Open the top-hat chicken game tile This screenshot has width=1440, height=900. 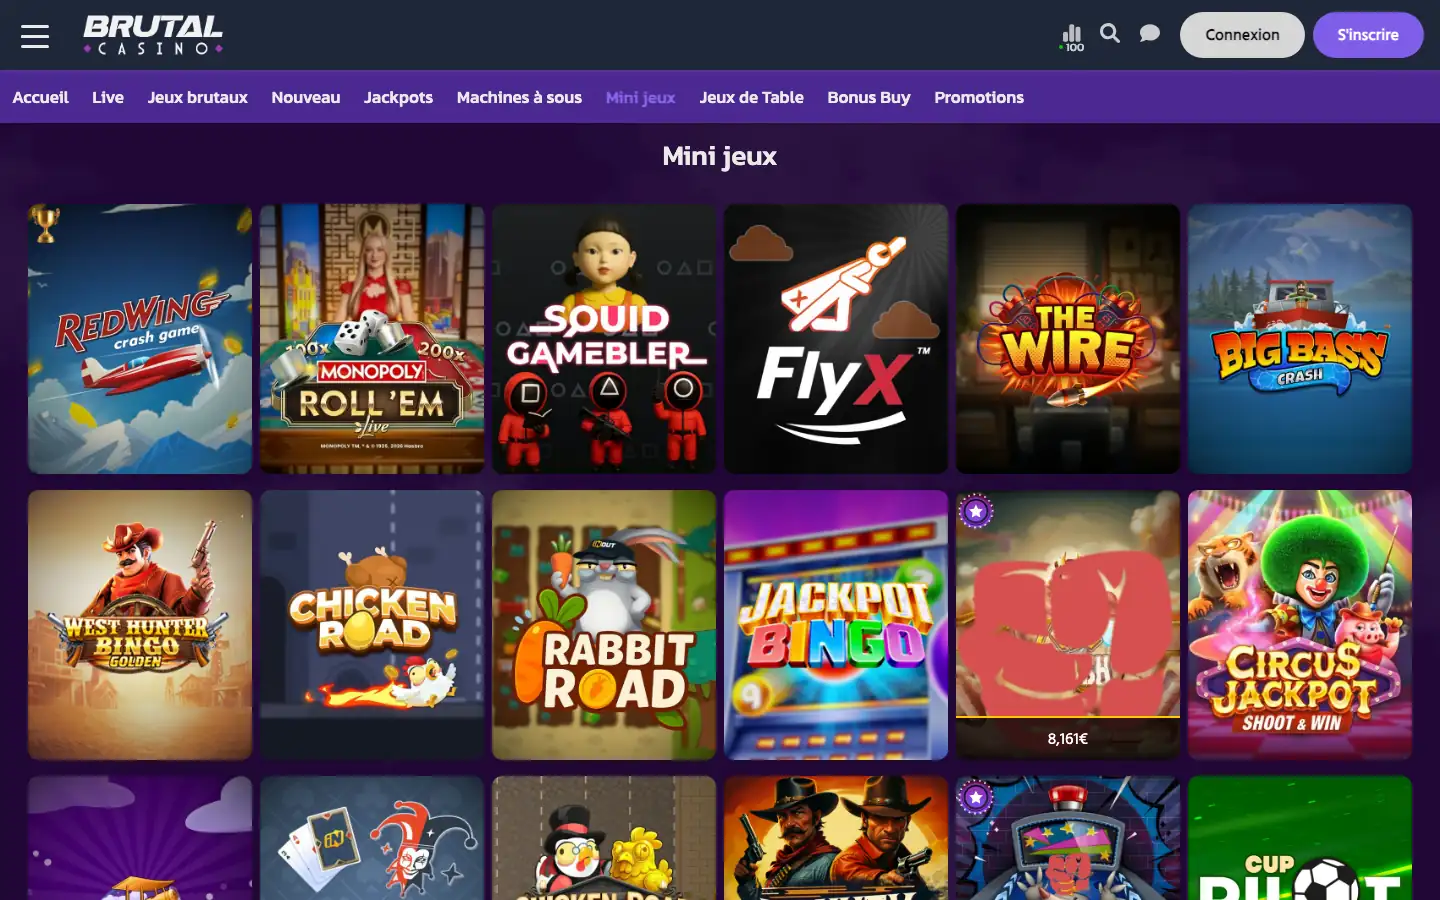[x=604, y=838]
